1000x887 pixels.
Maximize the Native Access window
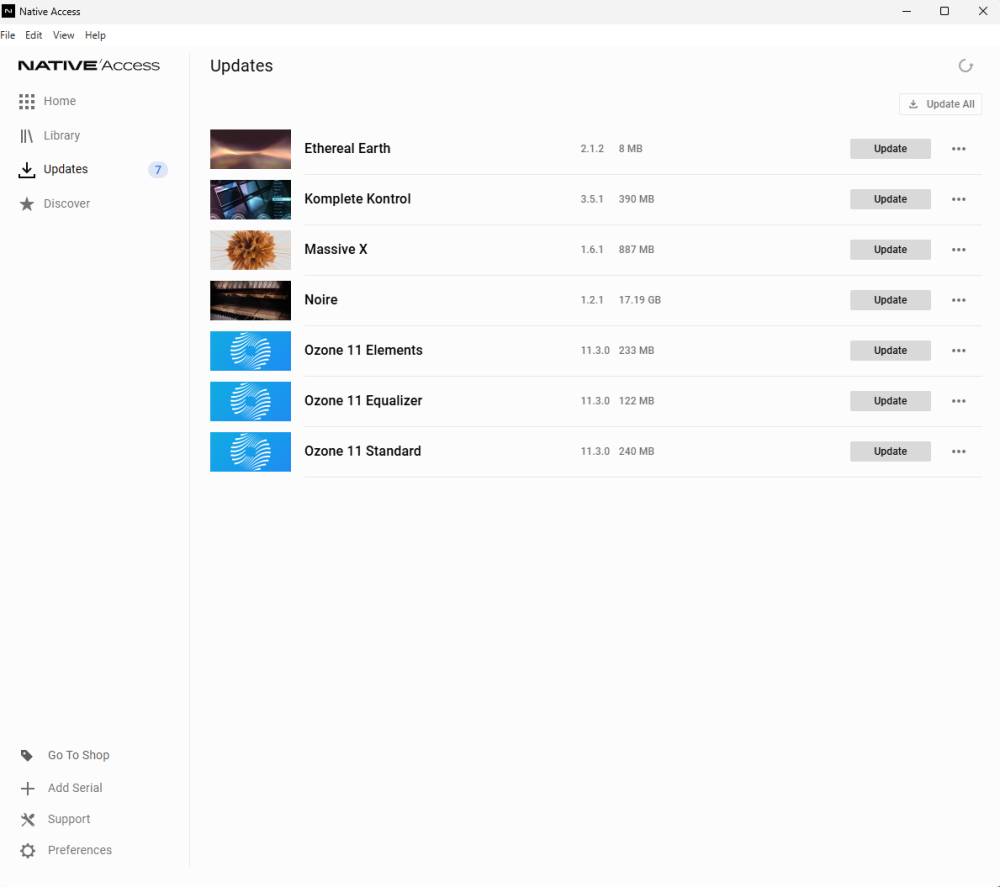pos(945,11)
